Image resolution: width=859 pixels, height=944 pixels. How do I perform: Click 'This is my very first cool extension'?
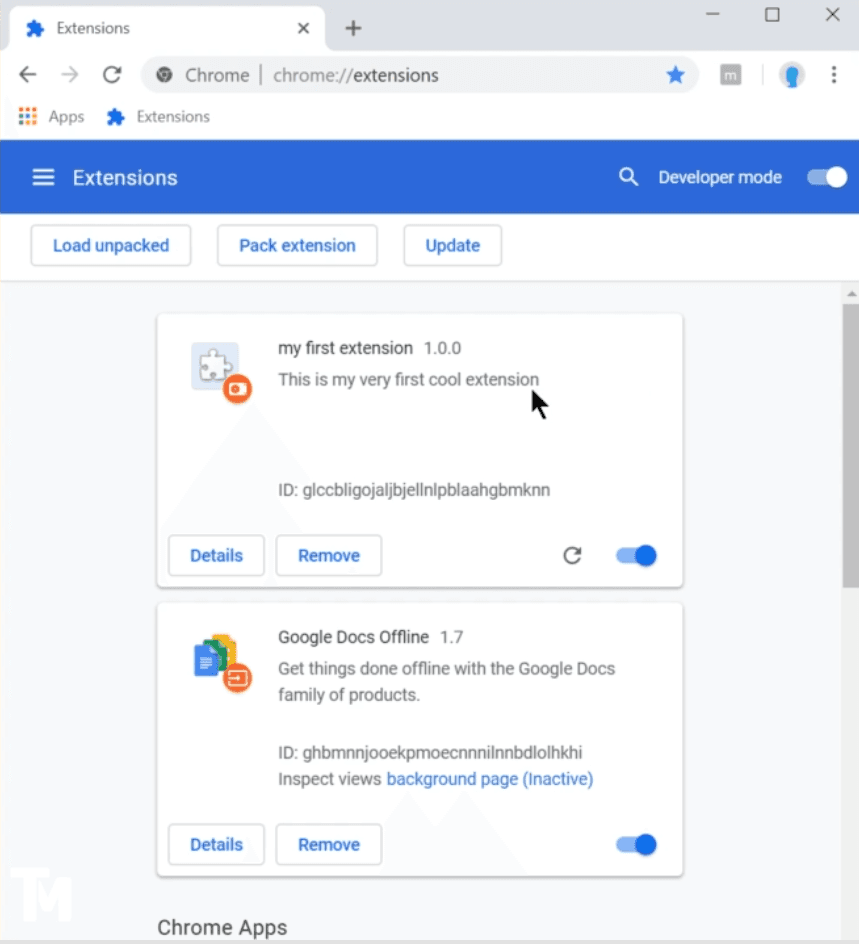click(x=408, y=380)
